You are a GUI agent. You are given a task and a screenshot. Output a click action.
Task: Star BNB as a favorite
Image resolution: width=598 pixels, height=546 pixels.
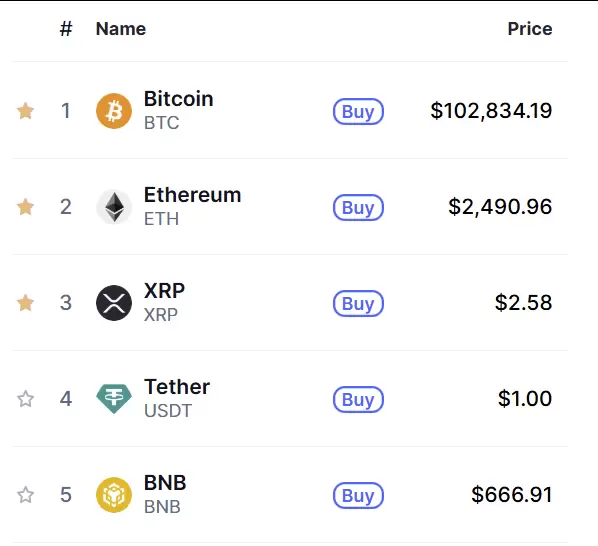tap(26, 495)
